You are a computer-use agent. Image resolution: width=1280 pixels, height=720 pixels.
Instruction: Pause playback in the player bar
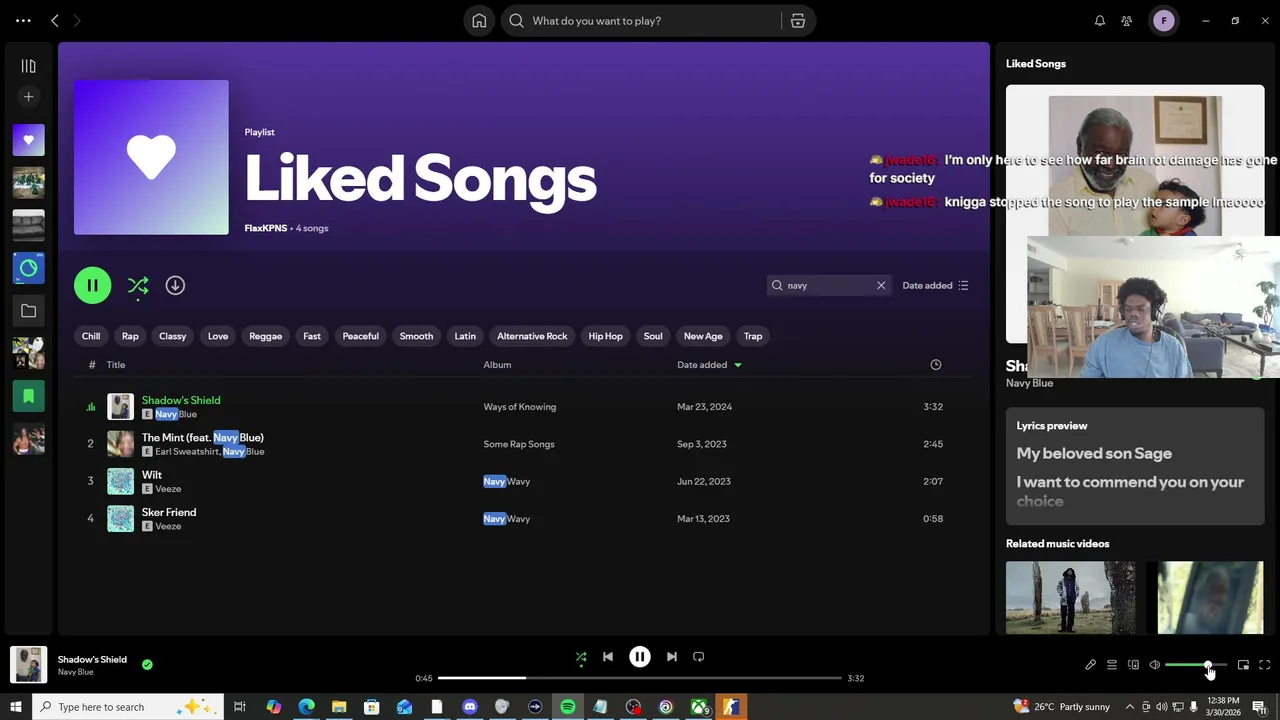point(640,657)
